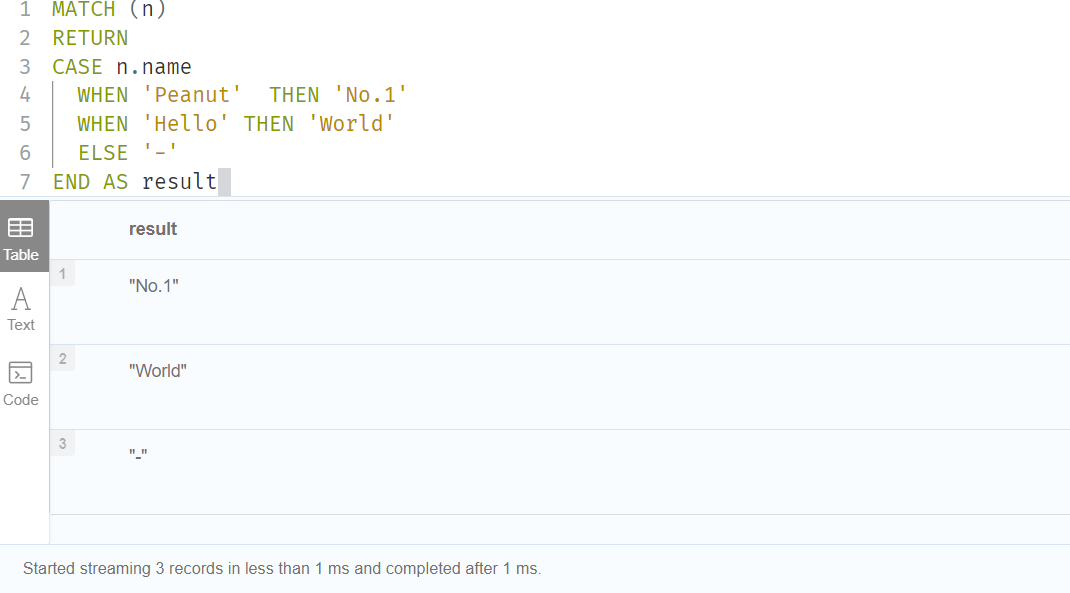Click the MATCH keyword on line one
Image resolution: width=1070 pixels, height=593 pixels.
click(84, 10)
